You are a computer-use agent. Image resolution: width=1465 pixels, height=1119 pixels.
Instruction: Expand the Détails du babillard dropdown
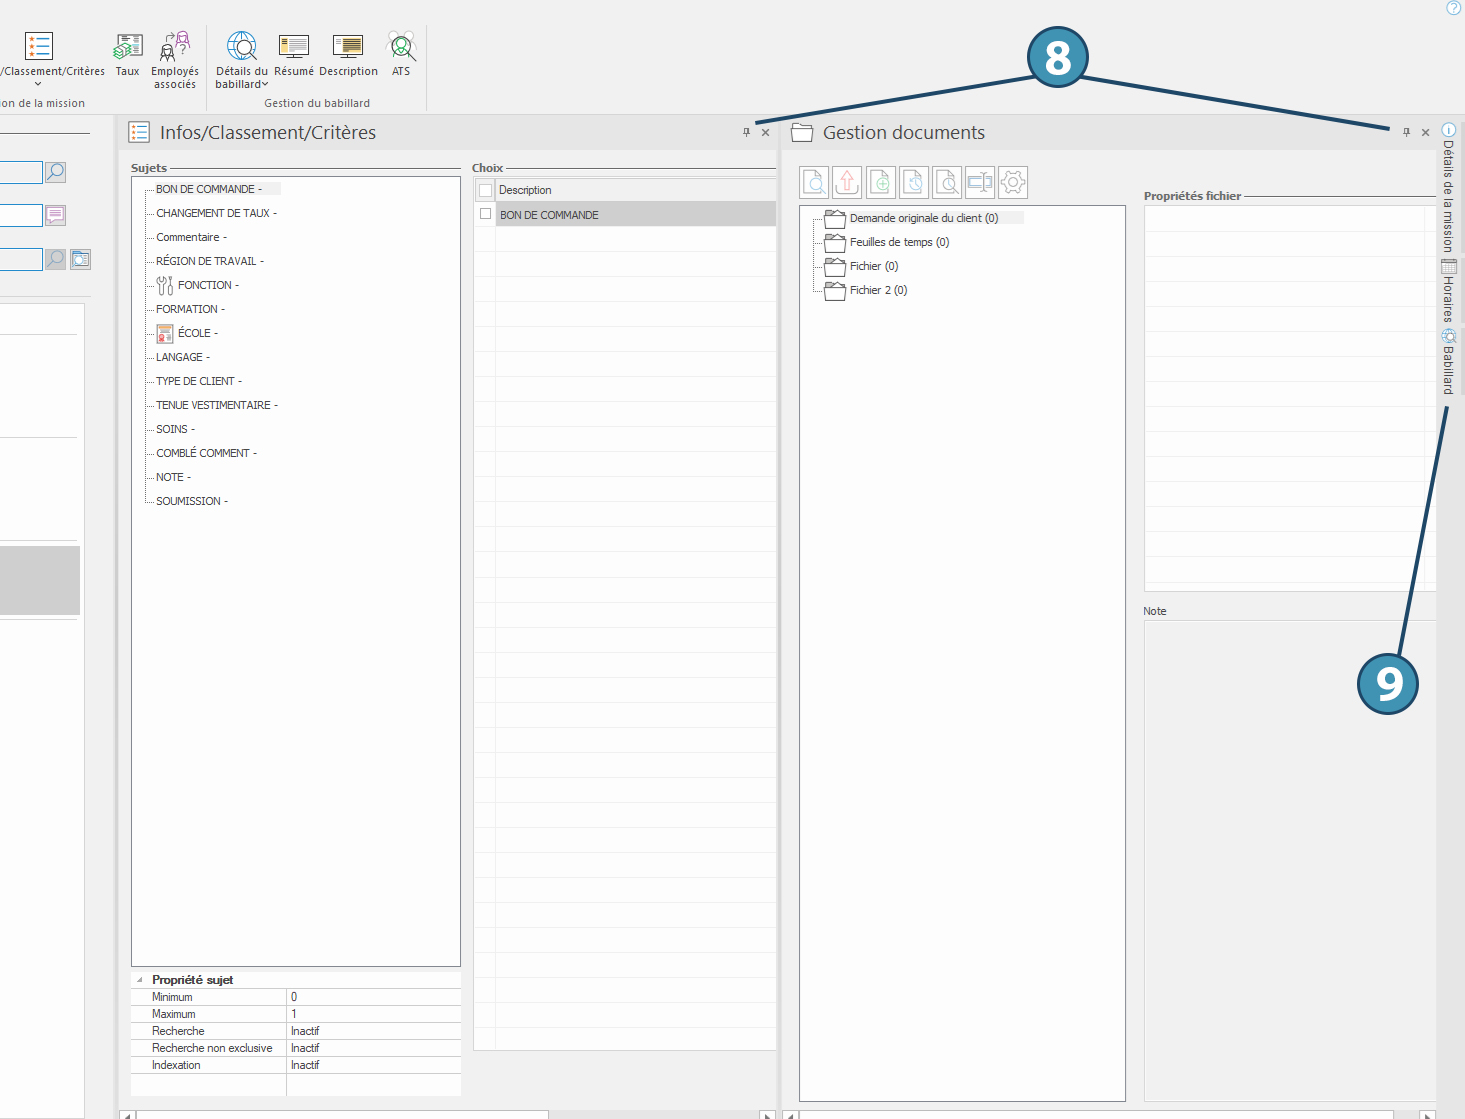coord(265,85)
